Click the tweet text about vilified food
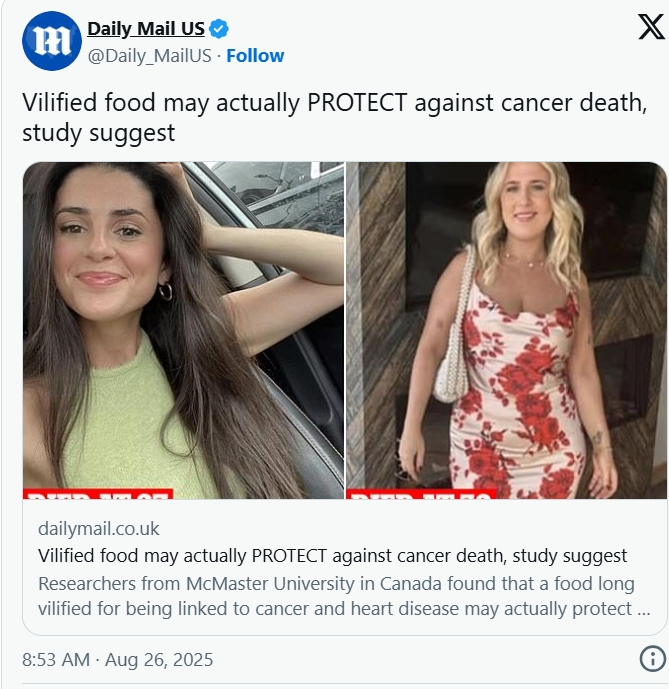Viewport: 669px width, 689px height. [334, 117]
